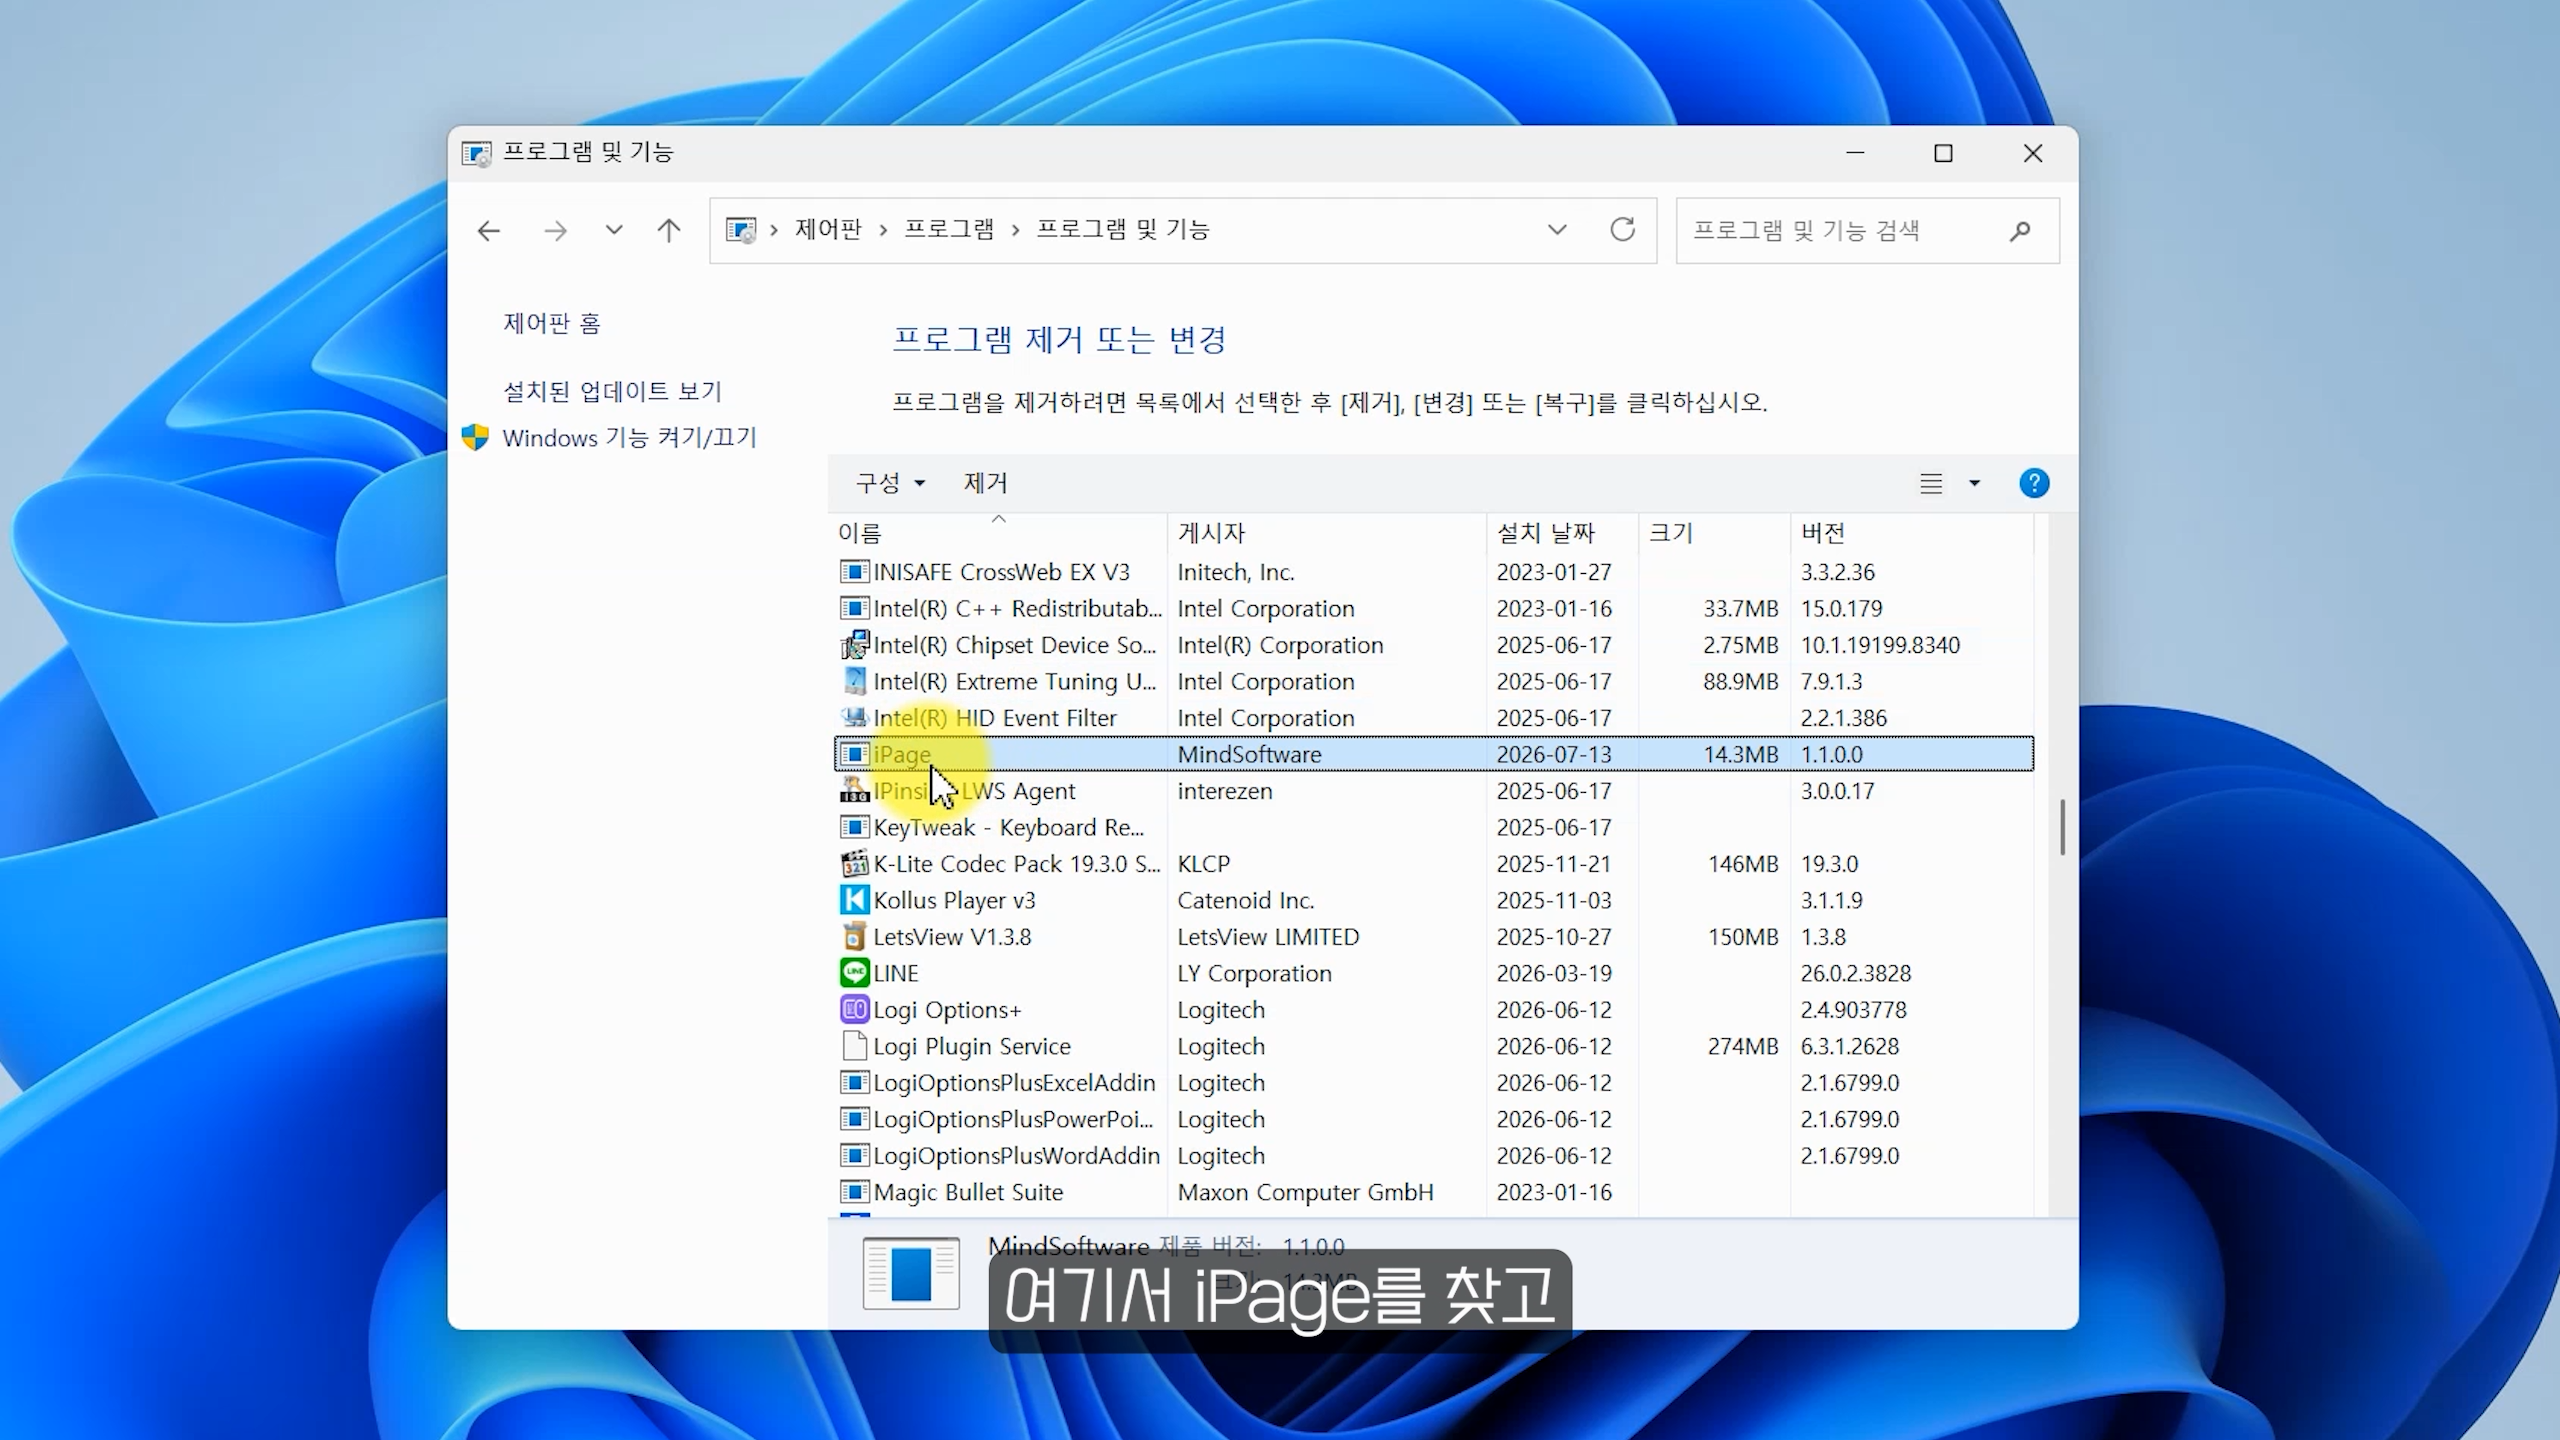Sort by the 크기 column header

pyautogui.click(x=1714, y=533)
